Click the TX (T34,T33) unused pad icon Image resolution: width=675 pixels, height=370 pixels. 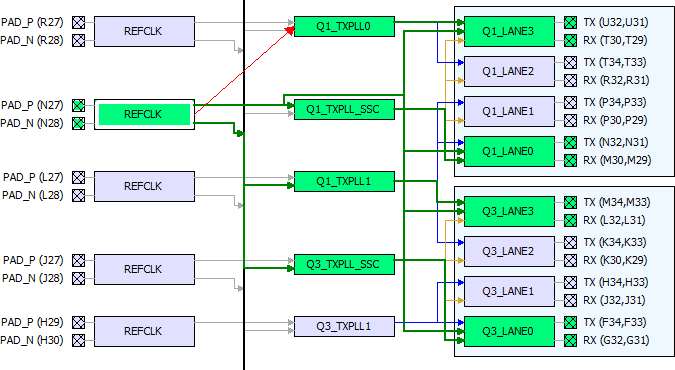[x=570, y=62]
